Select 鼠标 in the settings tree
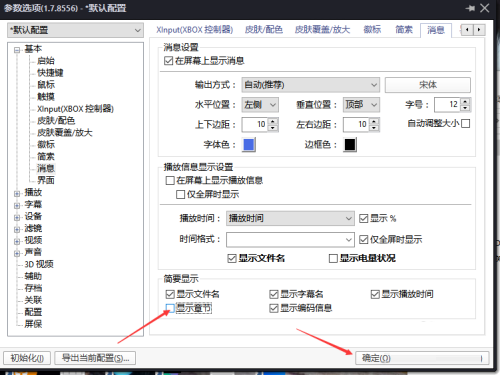Viewport: 500px width, 375px height. point(46,85)
